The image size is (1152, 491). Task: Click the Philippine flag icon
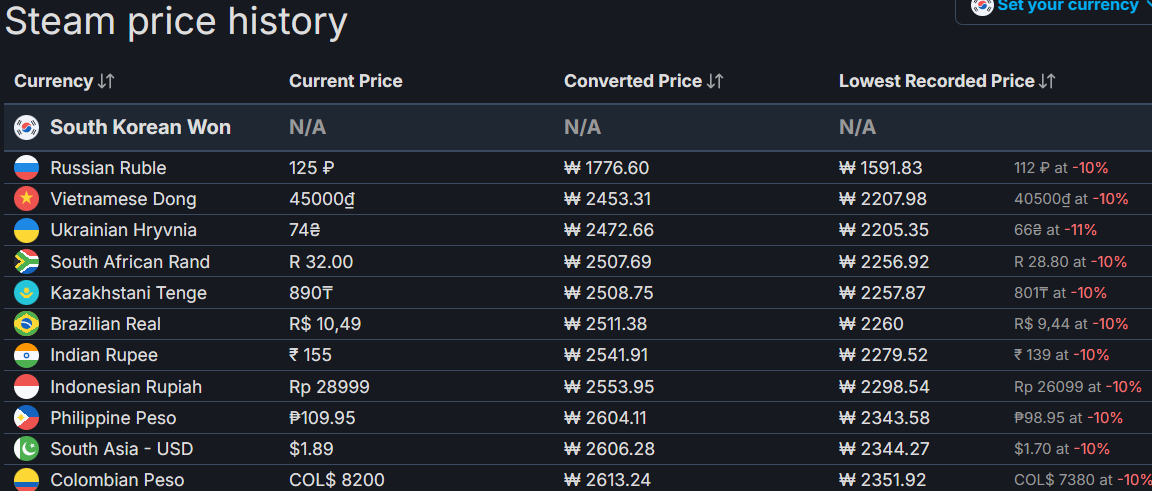tap(26, 417)
